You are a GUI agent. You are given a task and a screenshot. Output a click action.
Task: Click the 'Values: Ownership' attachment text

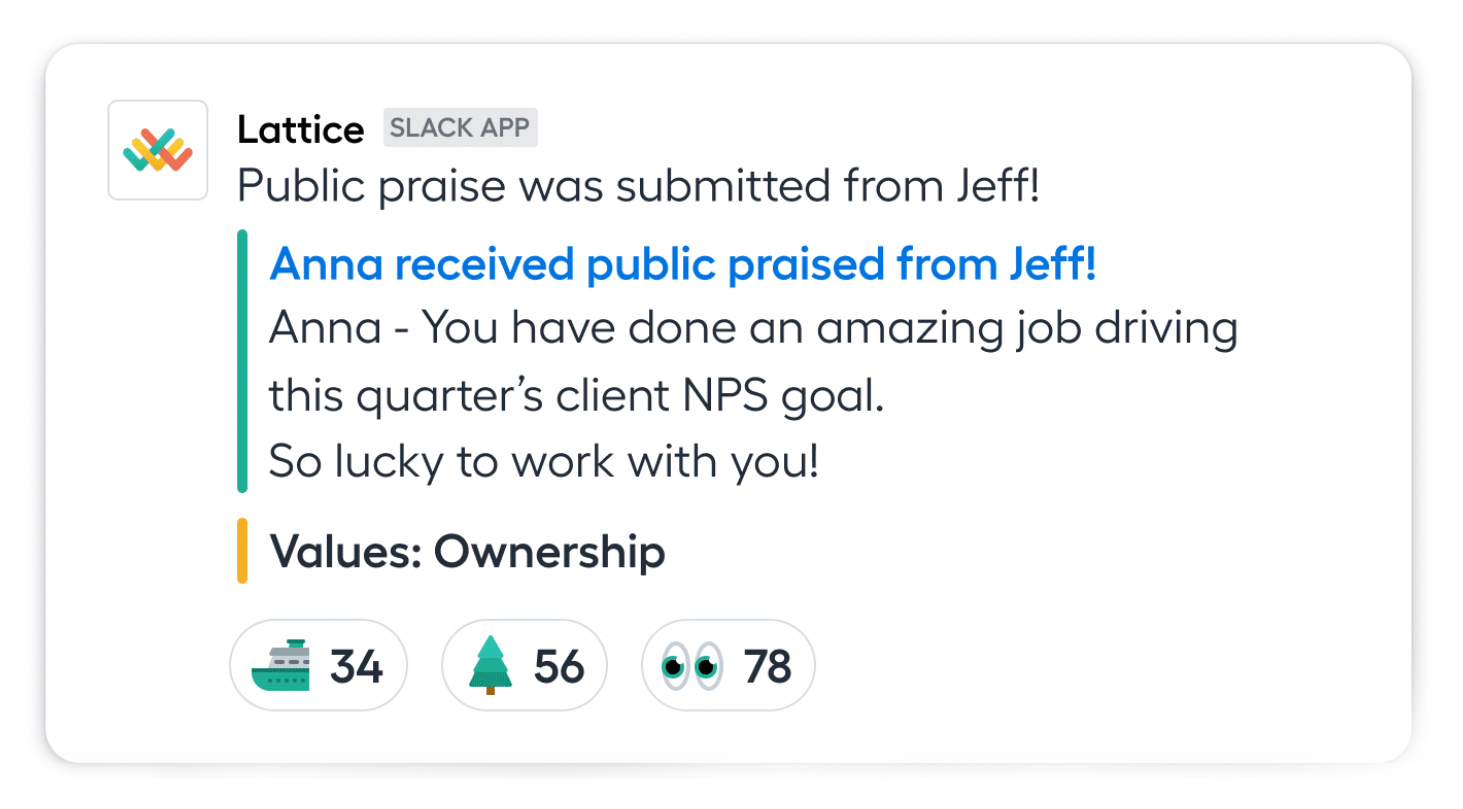(468, 551)
